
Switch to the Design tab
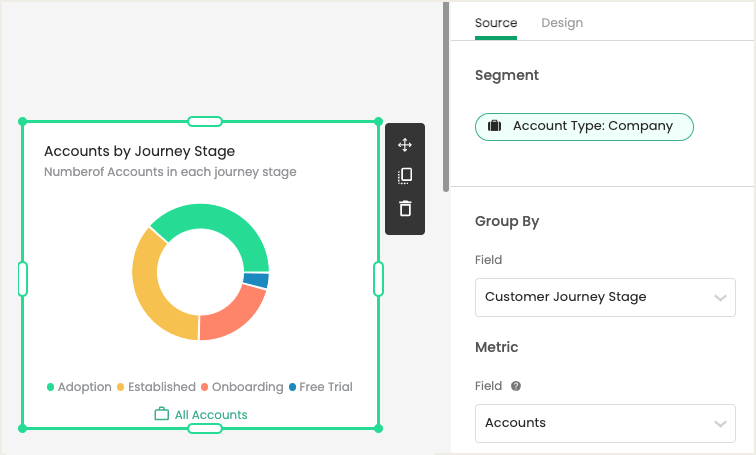[x=562, y=23]
